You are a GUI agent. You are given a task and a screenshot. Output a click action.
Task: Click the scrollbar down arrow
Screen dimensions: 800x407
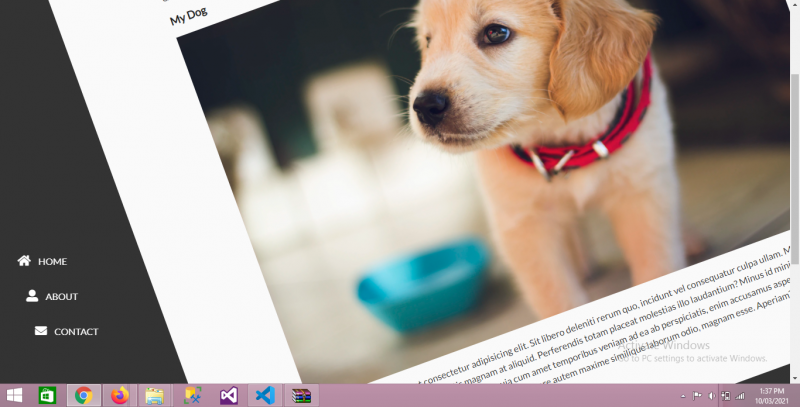795,378
